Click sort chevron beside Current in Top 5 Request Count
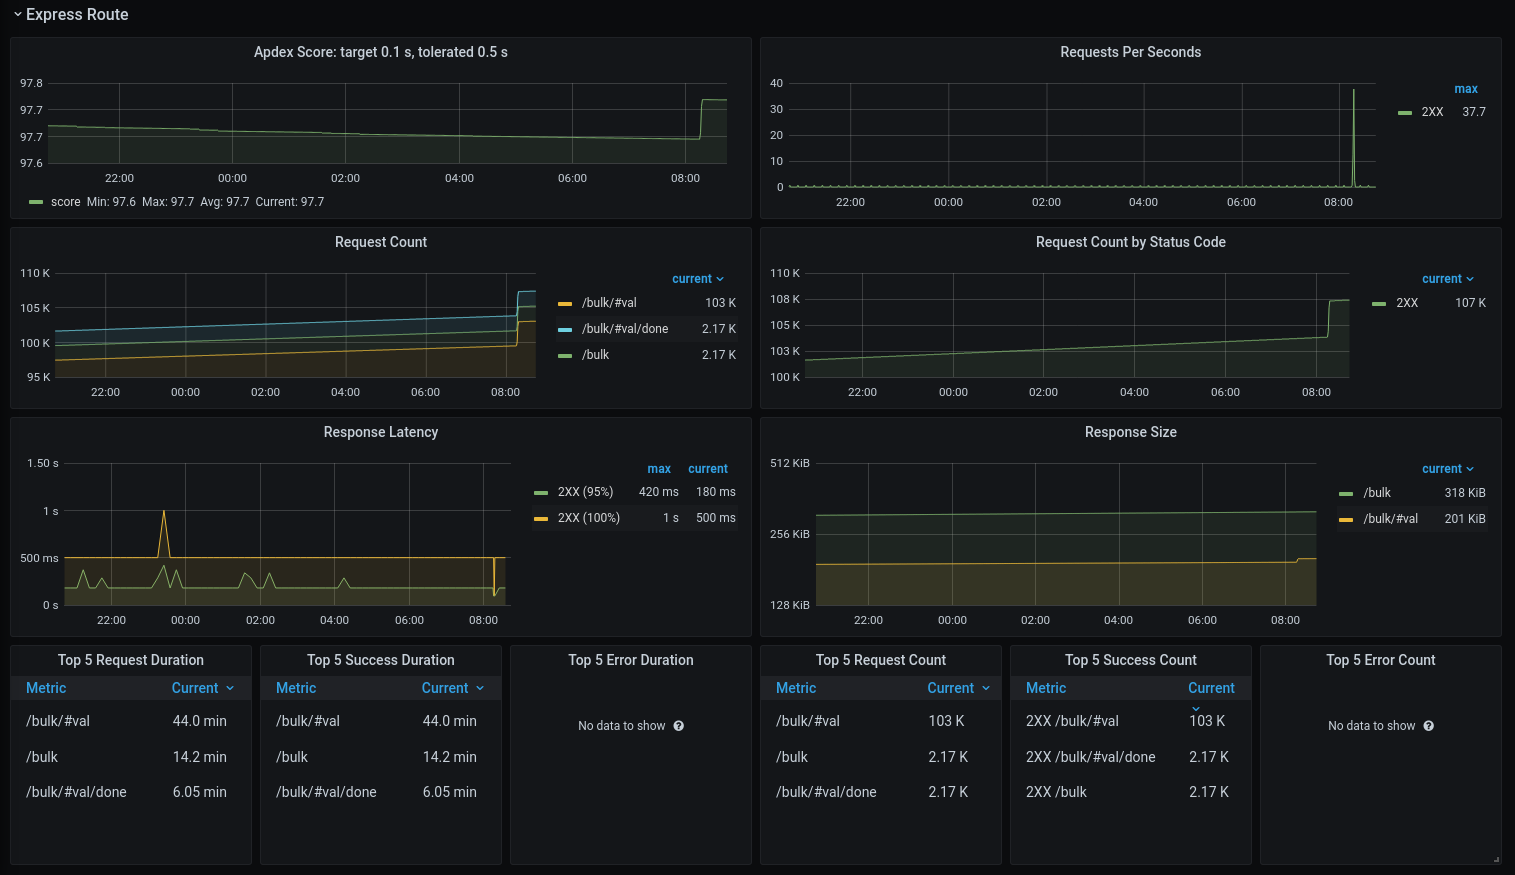Image resolution: width=1515 pixels, height=875 pixels. (986, 688)
